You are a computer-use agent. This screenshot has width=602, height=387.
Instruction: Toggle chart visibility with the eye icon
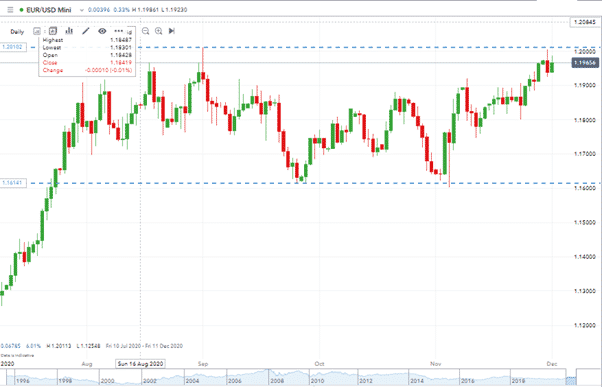tap(102, 31)
